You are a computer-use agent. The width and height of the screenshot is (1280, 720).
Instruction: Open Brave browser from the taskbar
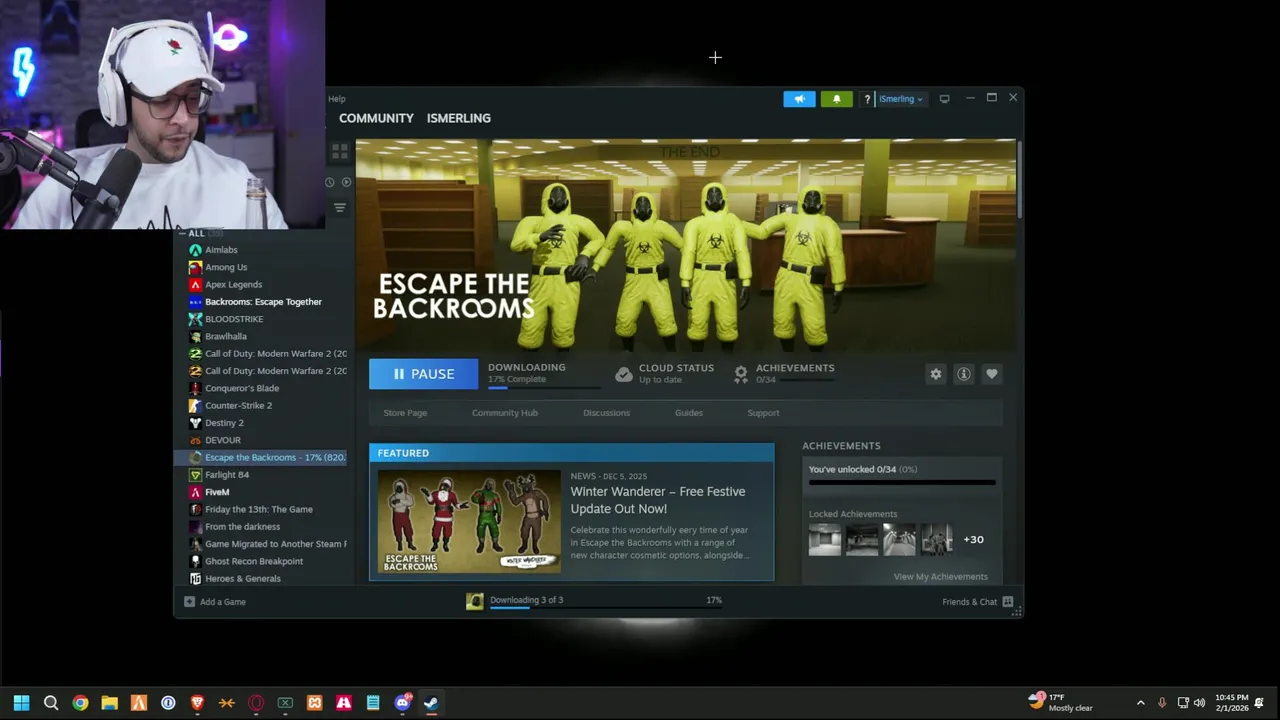click(197, 703)
